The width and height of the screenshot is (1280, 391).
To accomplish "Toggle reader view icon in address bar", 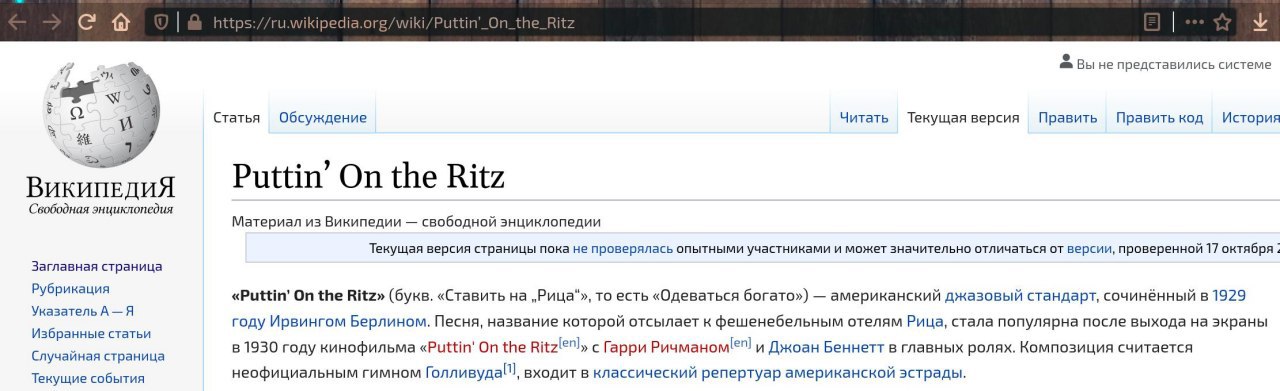I will [1152, 21].
